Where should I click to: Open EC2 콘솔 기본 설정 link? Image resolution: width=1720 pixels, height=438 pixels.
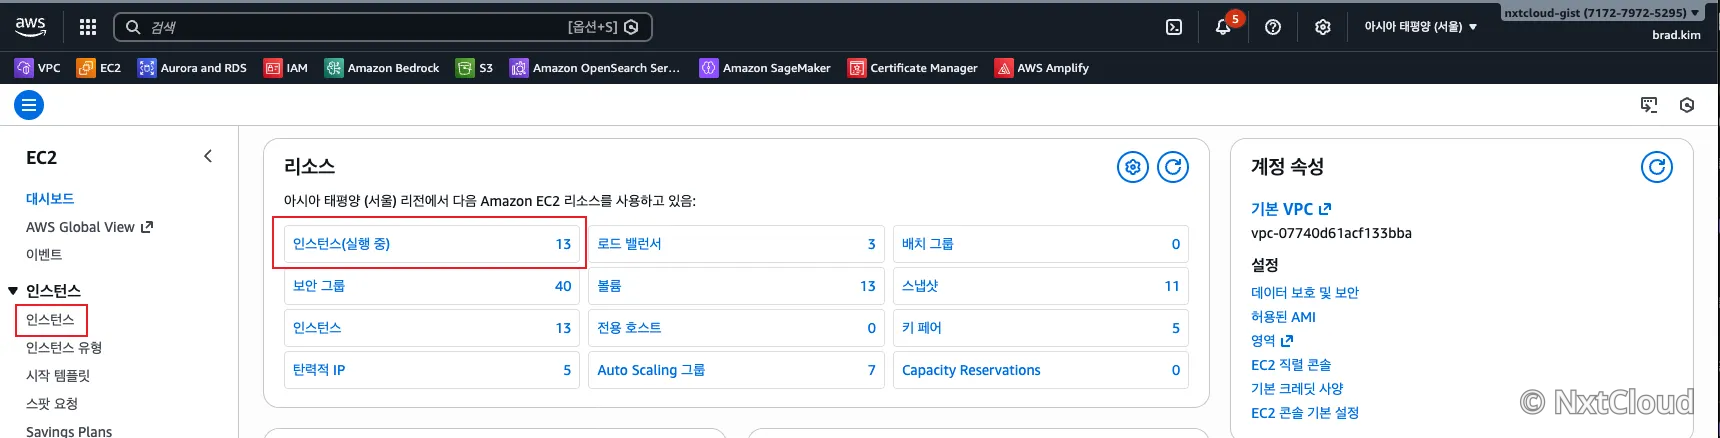click(x=1305, y=413)
